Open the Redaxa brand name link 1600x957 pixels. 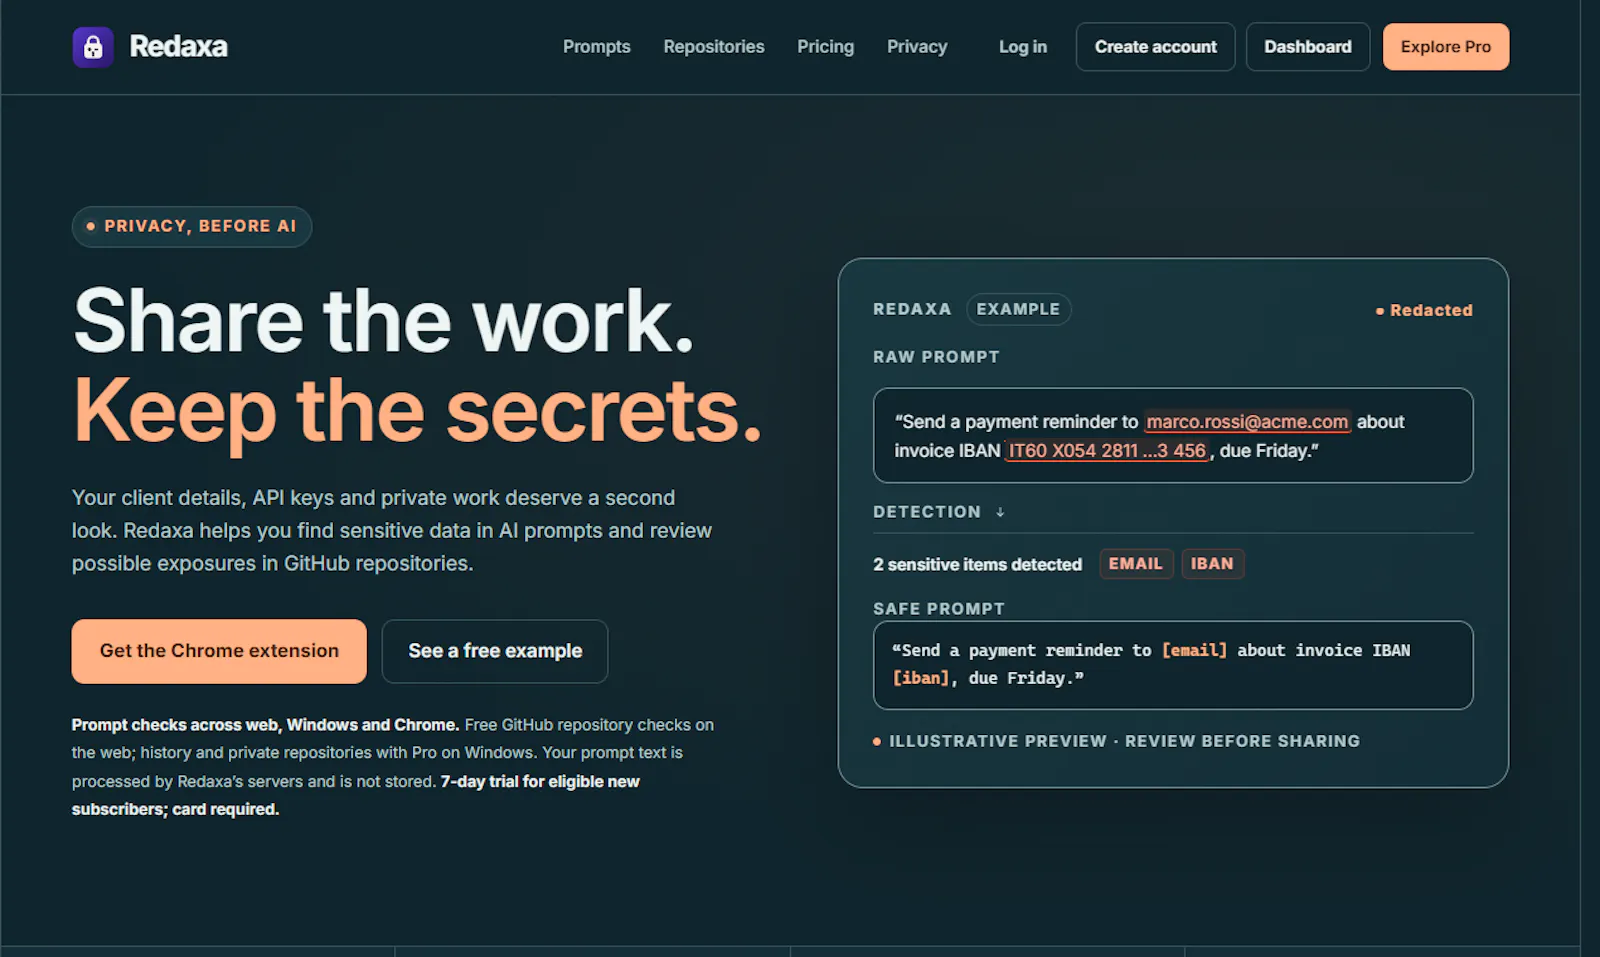[178, 47]
